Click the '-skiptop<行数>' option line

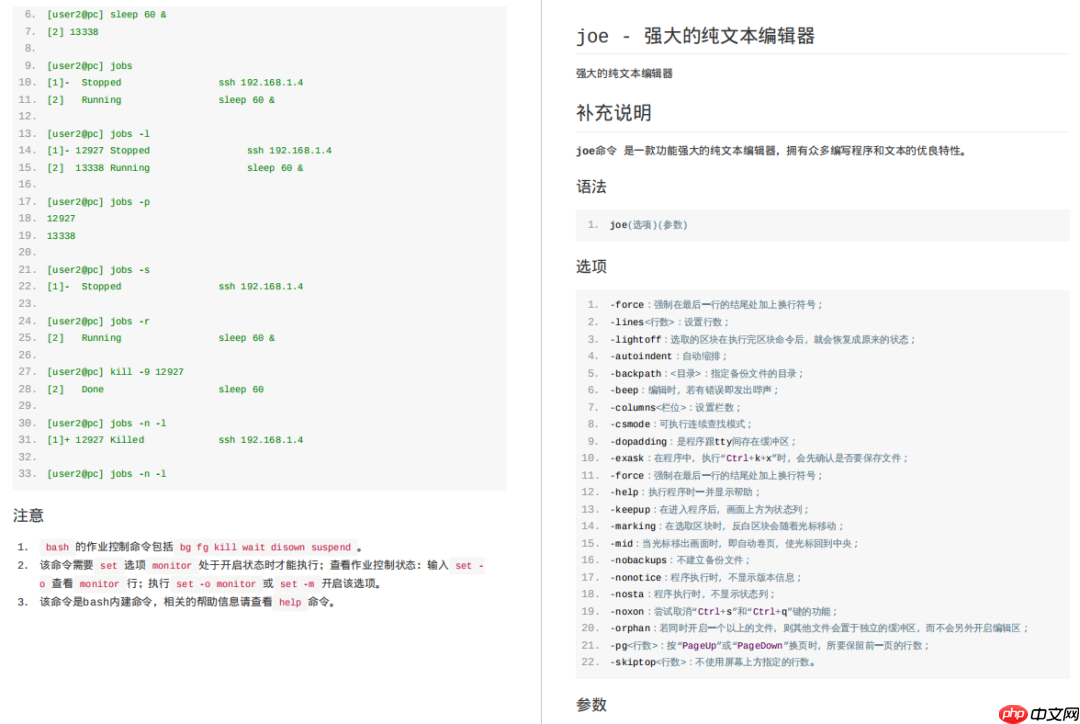click(713, 662)
